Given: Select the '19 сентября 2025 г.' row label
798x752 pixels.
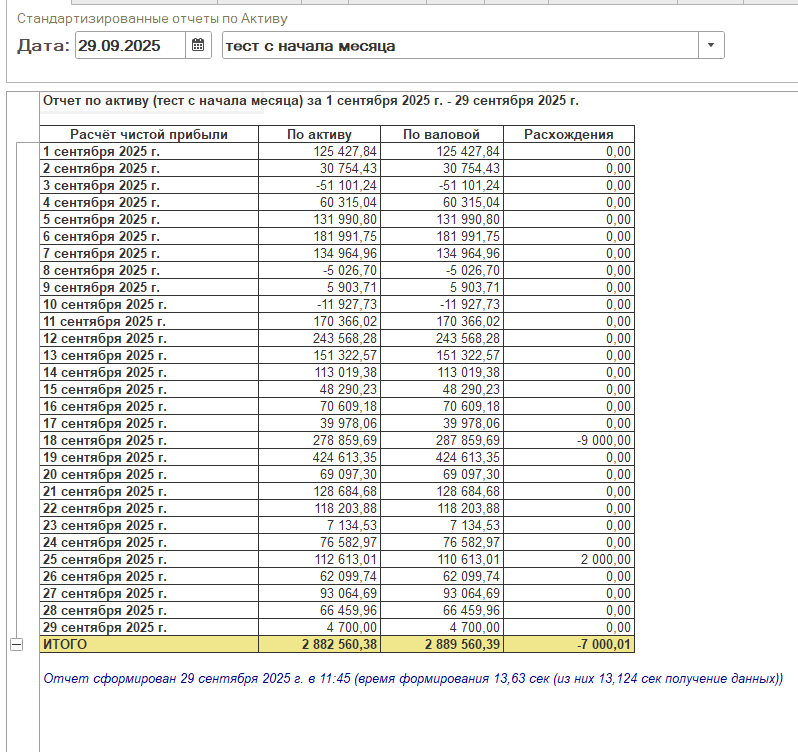Looking at the screenshot, I should tap(149, 457).
